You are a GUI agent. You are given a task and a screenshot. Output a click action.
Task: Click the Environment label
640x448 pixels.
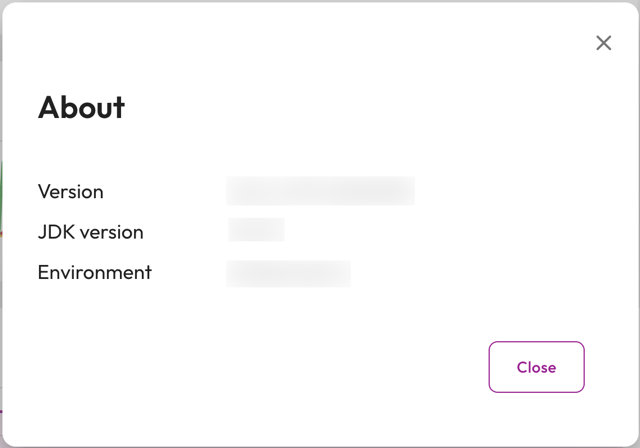click(94, 272)
